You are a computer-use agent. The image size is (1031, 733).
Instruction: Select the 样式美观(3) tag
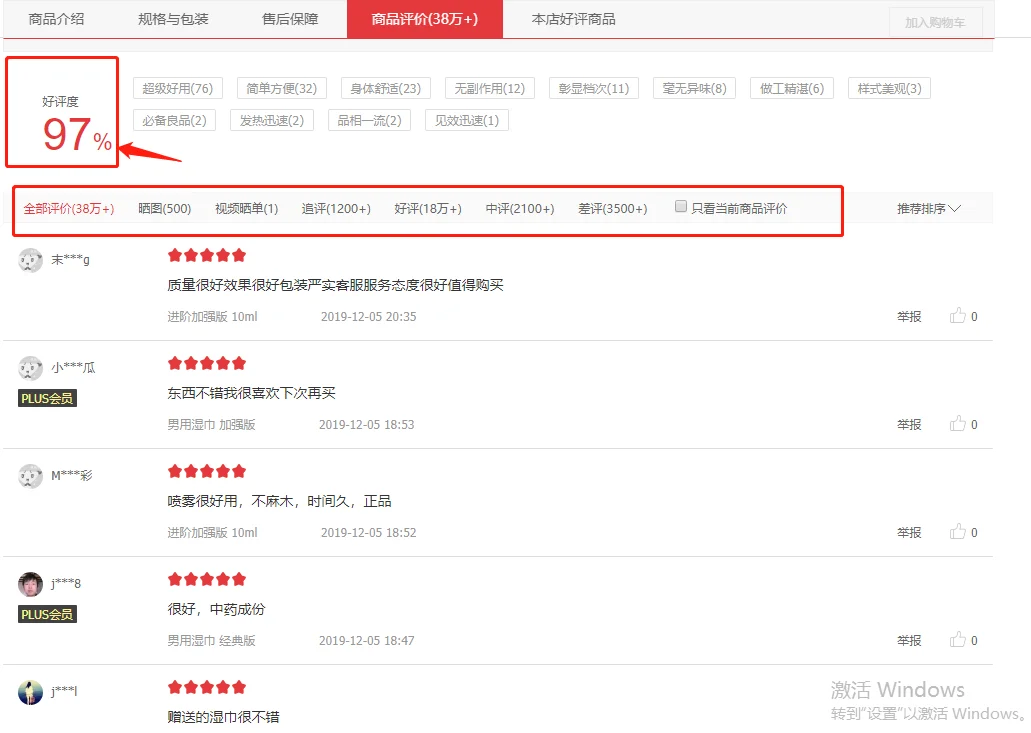pos(889,88)
